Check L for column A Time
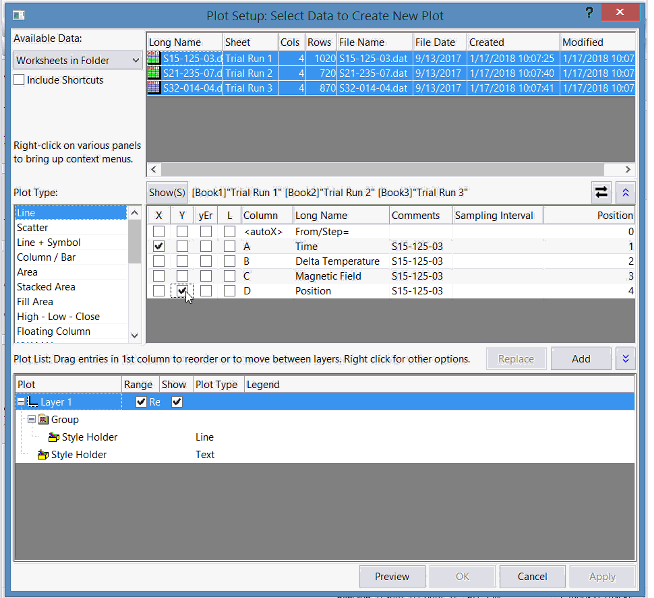The width and height of the screenshot is (654, 598). [x=229, y=246]
